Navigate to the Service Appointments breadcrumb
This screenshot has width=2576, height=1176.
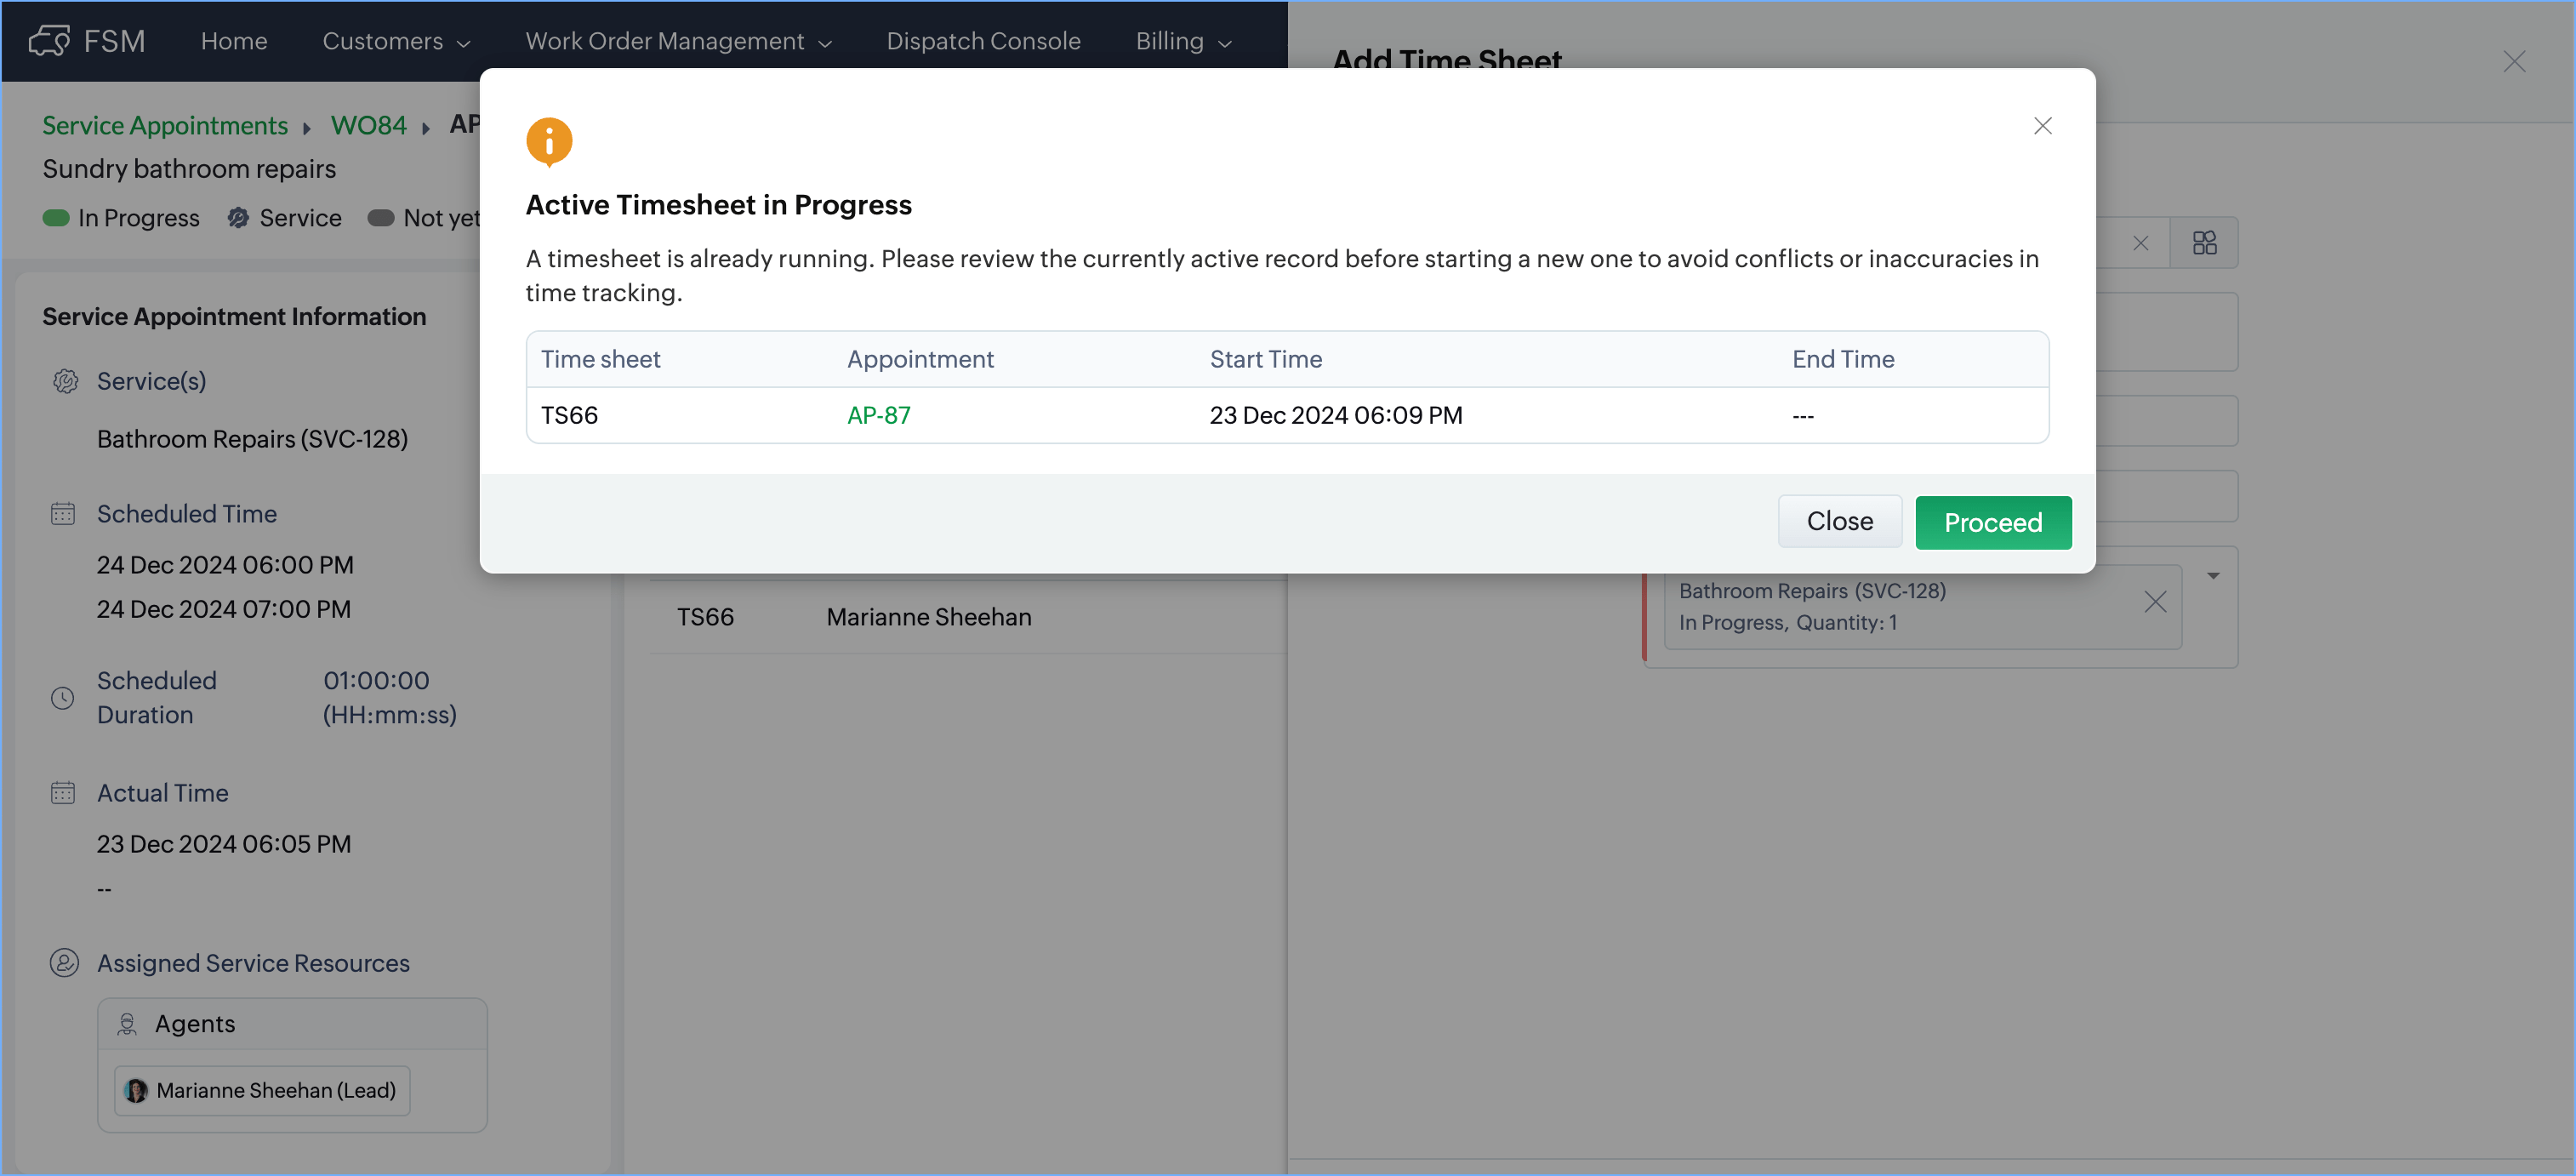(165, 125)
